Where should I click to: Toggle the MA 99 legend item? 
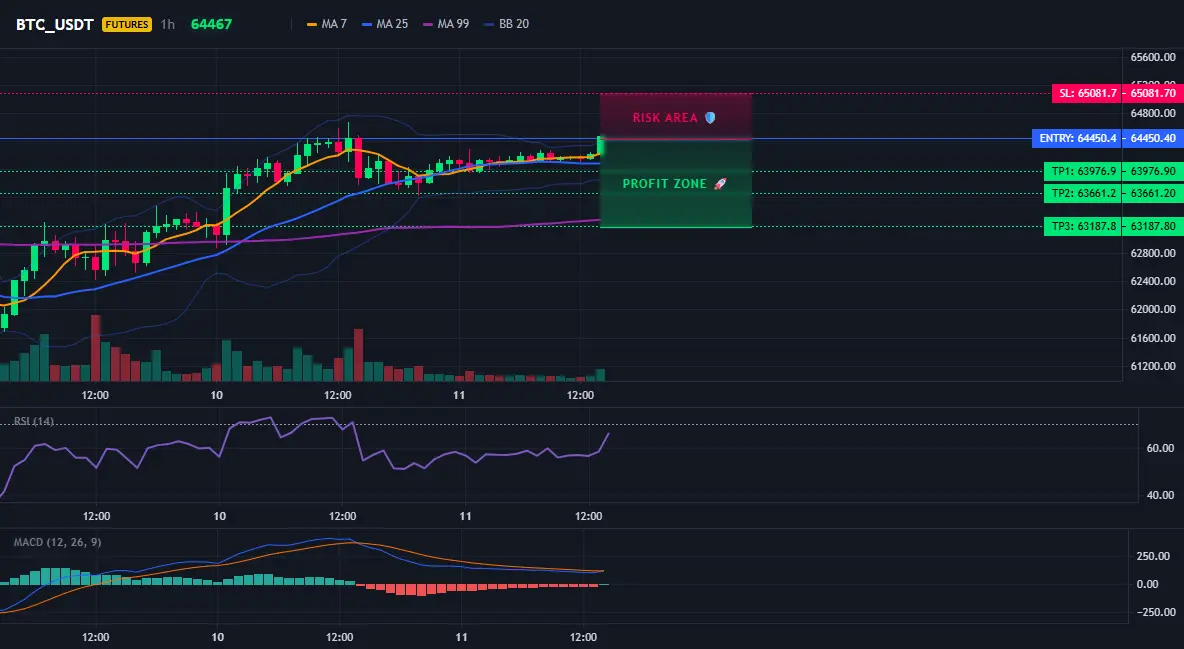coord(446,24)
